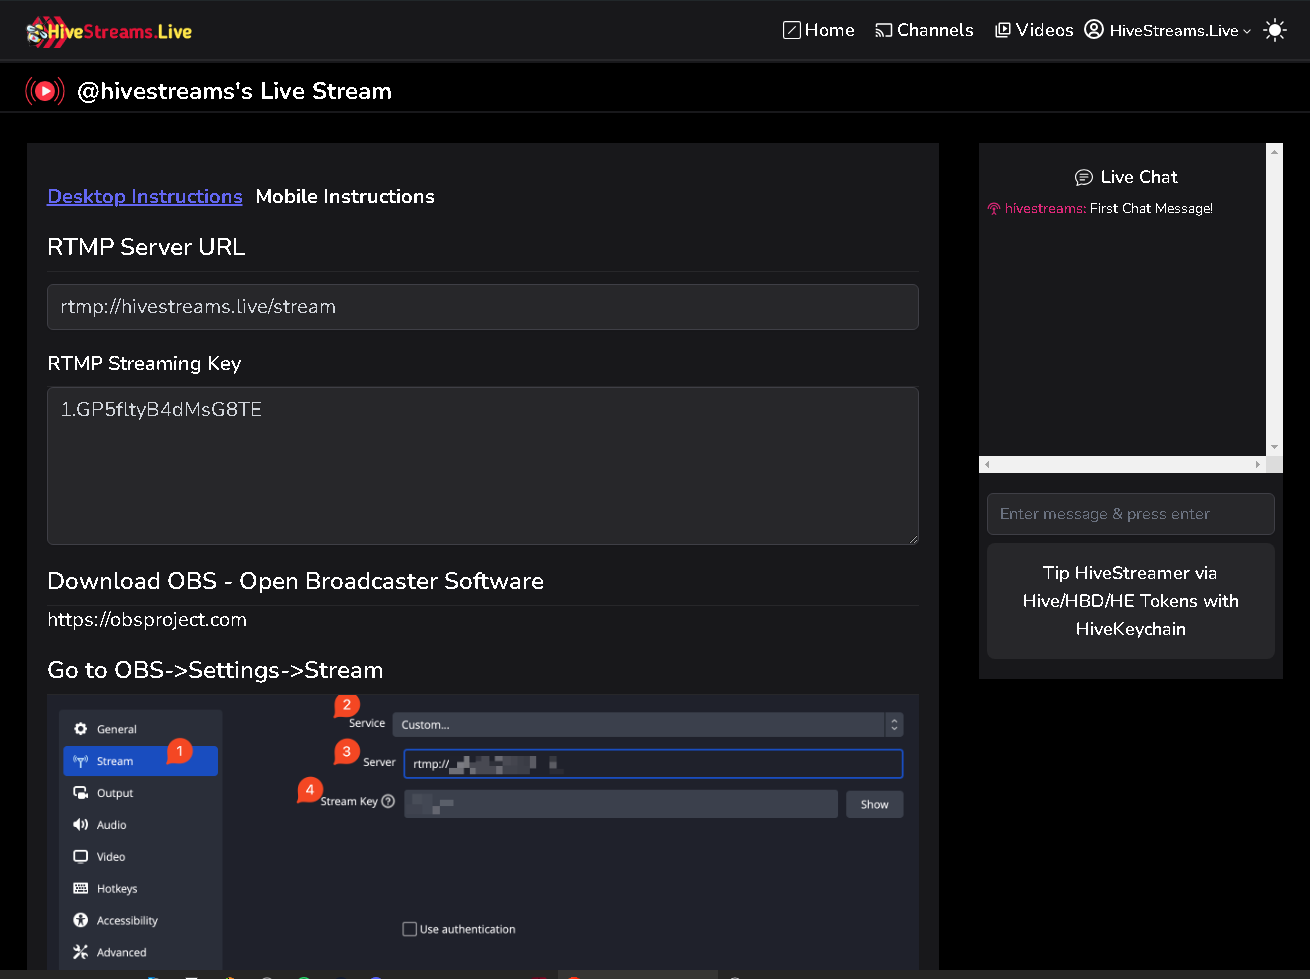Screen dimensions: 1310x979
Task: Click the chat message input box
Action: point(1131,514)
